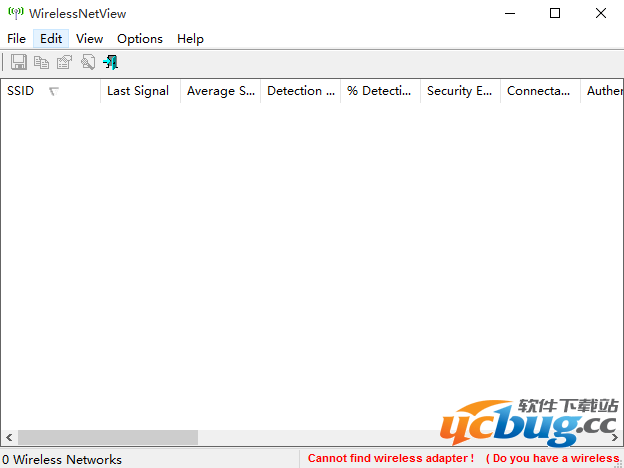624x468 pixels.
Task: Sort by the % Detection column
Action: pos(380,91)
